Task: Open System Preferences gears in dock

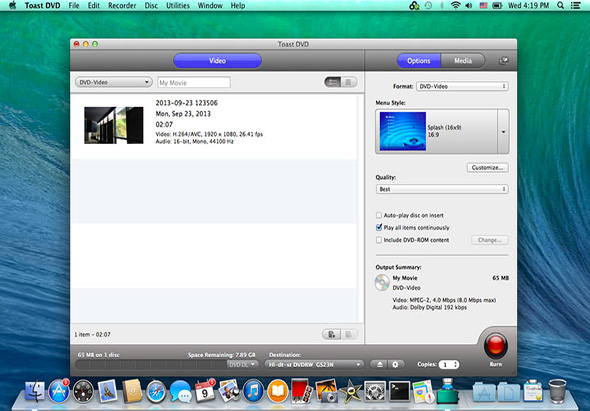Action: tap(375, 391)
